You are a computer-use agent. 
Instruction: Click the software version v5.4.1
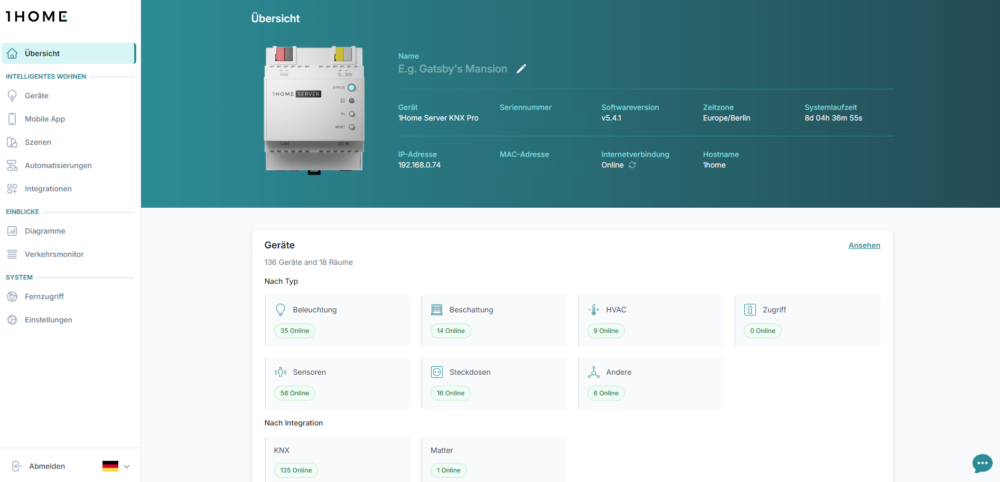tap(612, 118)
